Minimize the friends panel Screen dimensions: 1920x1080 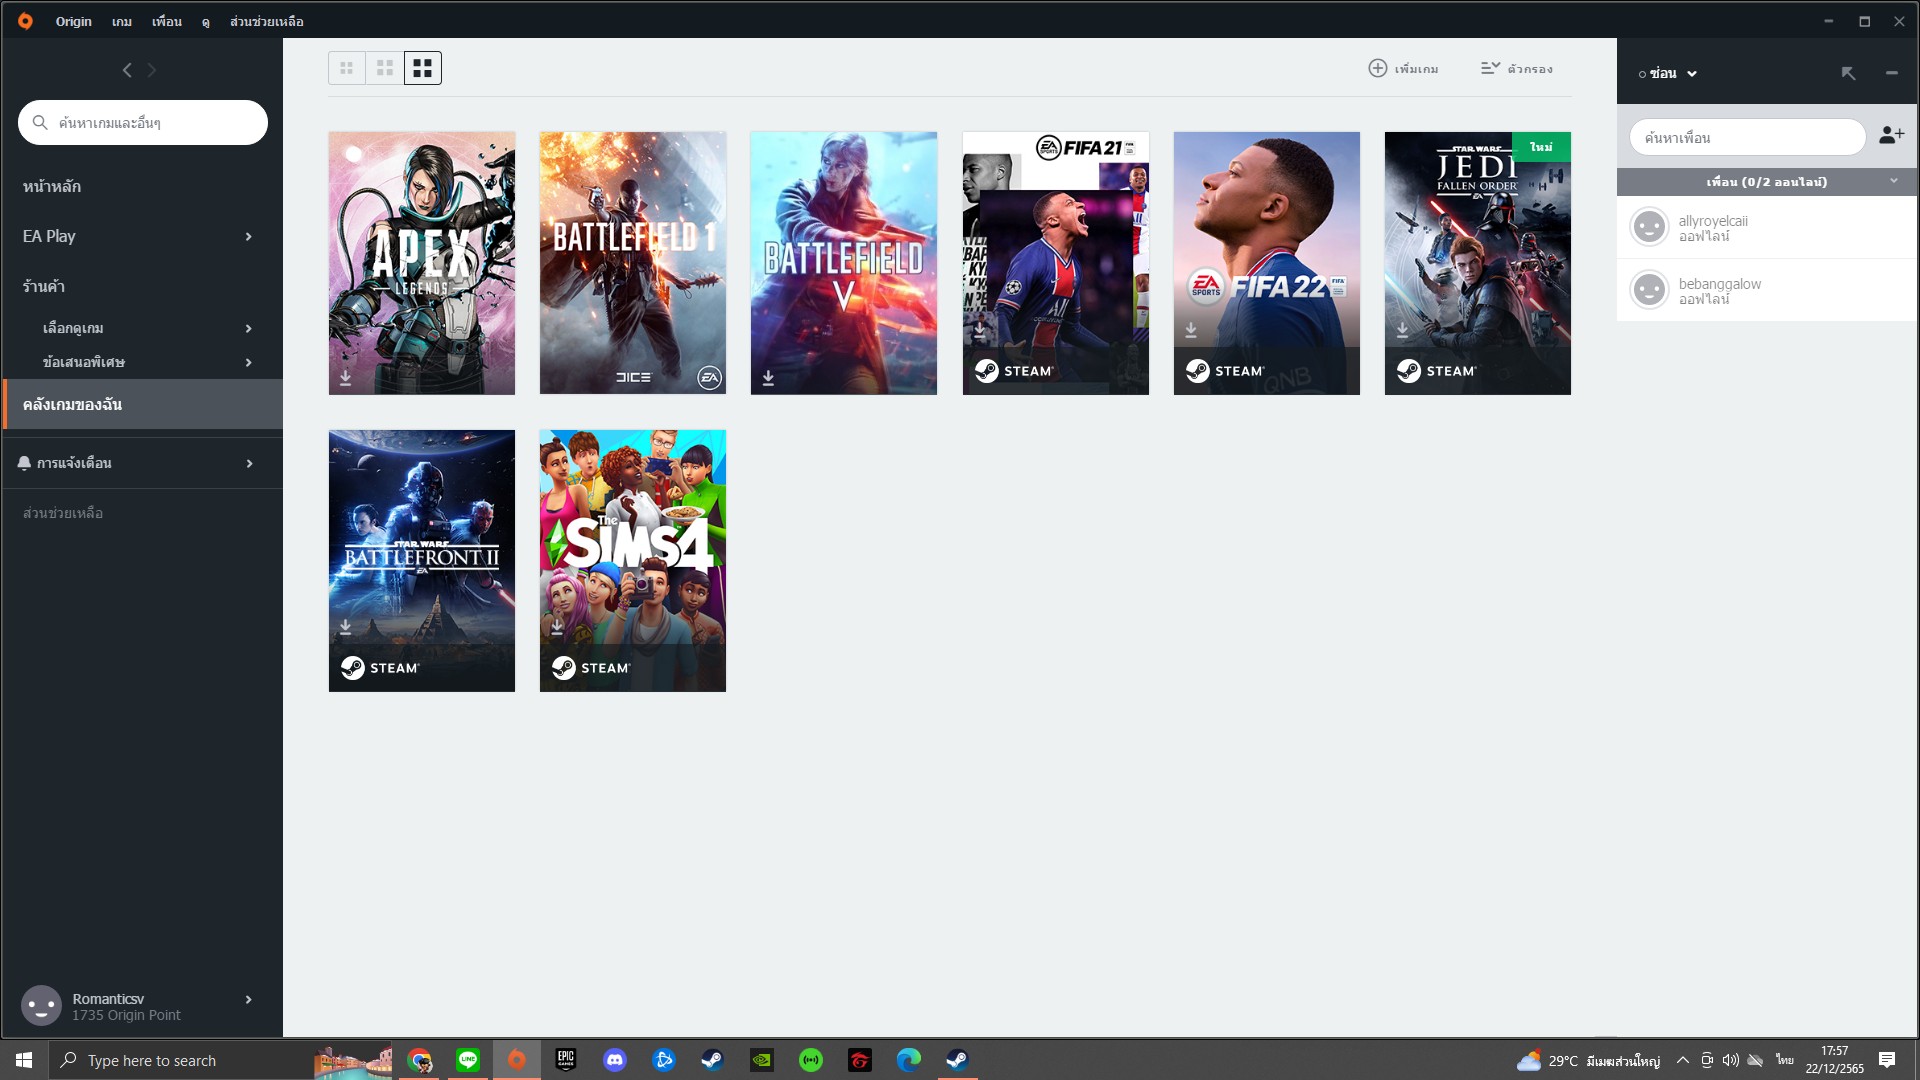tap(1891, 73)
